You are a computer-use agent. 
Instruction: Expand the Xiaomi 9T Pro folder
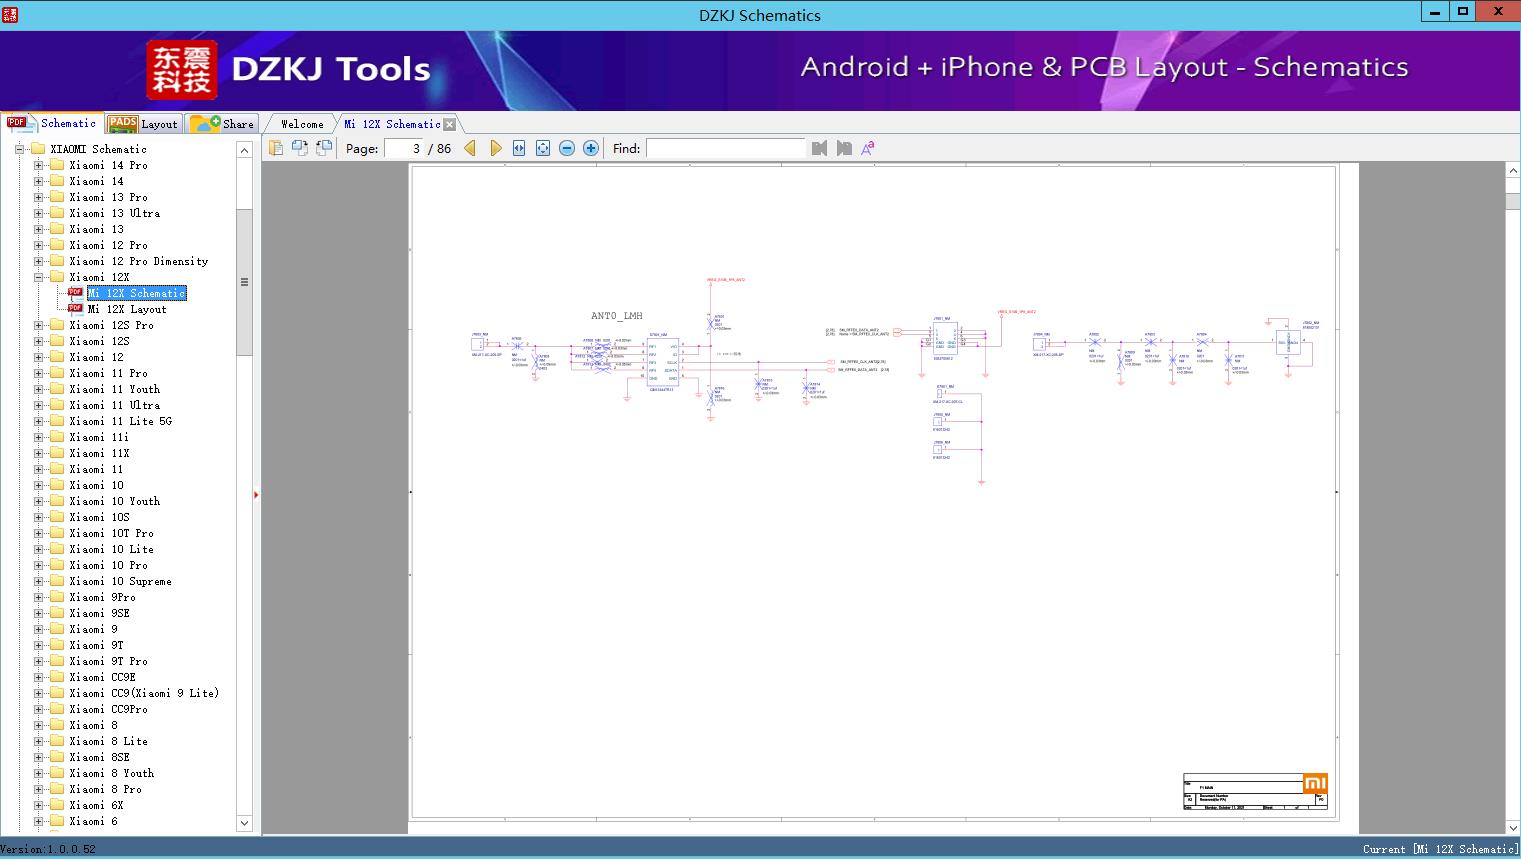[x=38, y=661]
